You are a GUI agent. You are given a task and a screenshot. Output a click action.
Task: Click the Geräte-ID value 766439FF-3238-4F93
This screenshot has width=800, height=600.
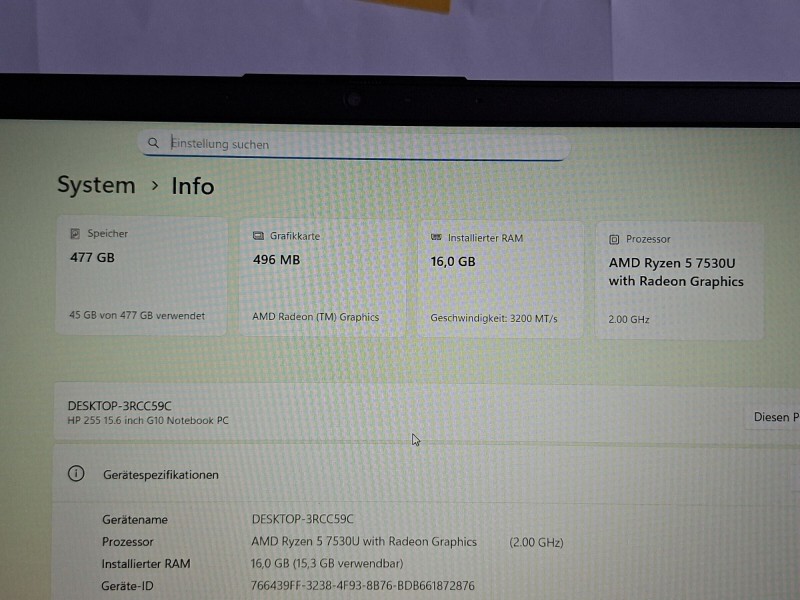point(362,586)
